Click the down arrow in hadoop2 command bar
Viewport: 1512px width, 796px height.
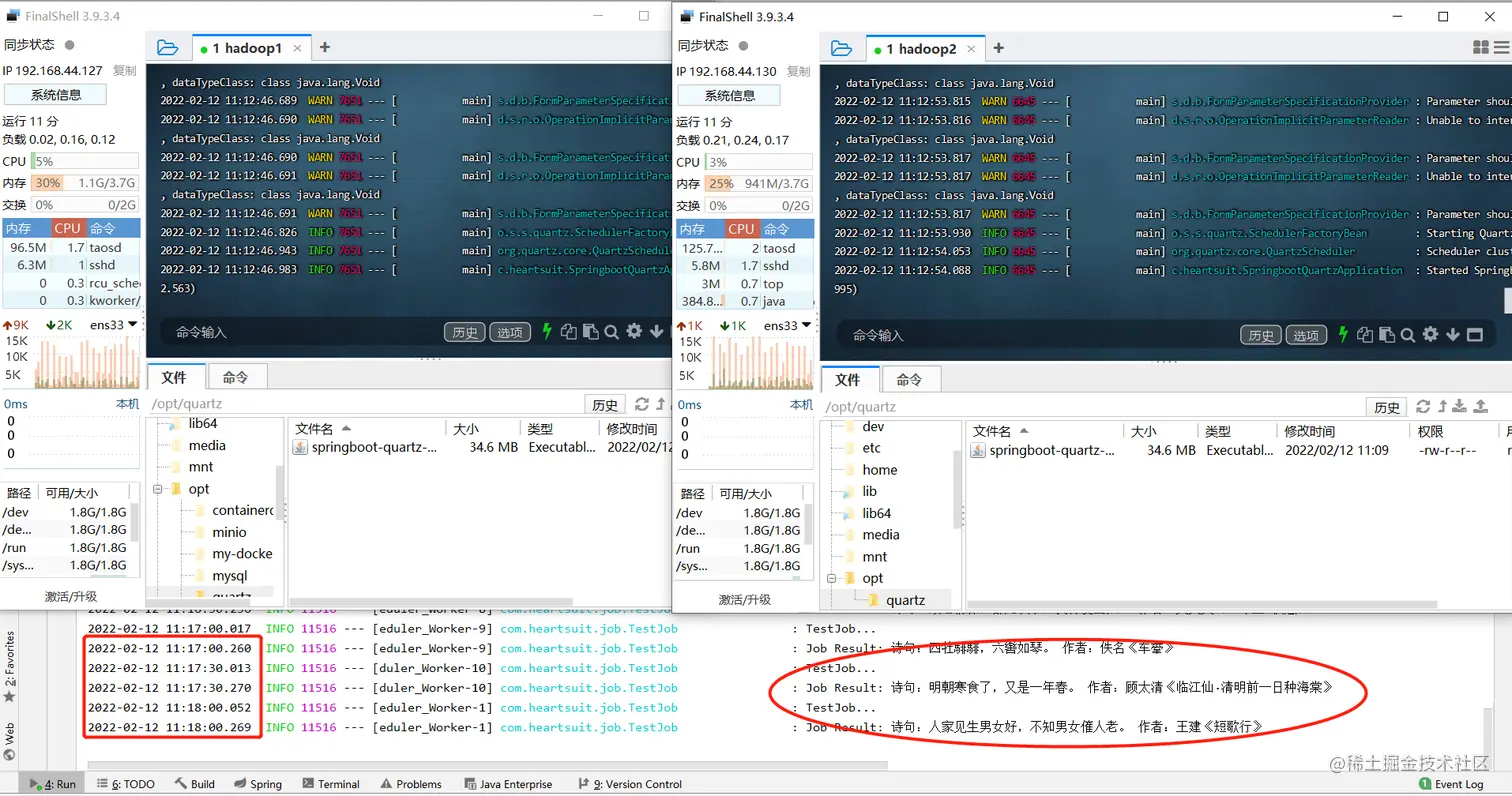1453,334
